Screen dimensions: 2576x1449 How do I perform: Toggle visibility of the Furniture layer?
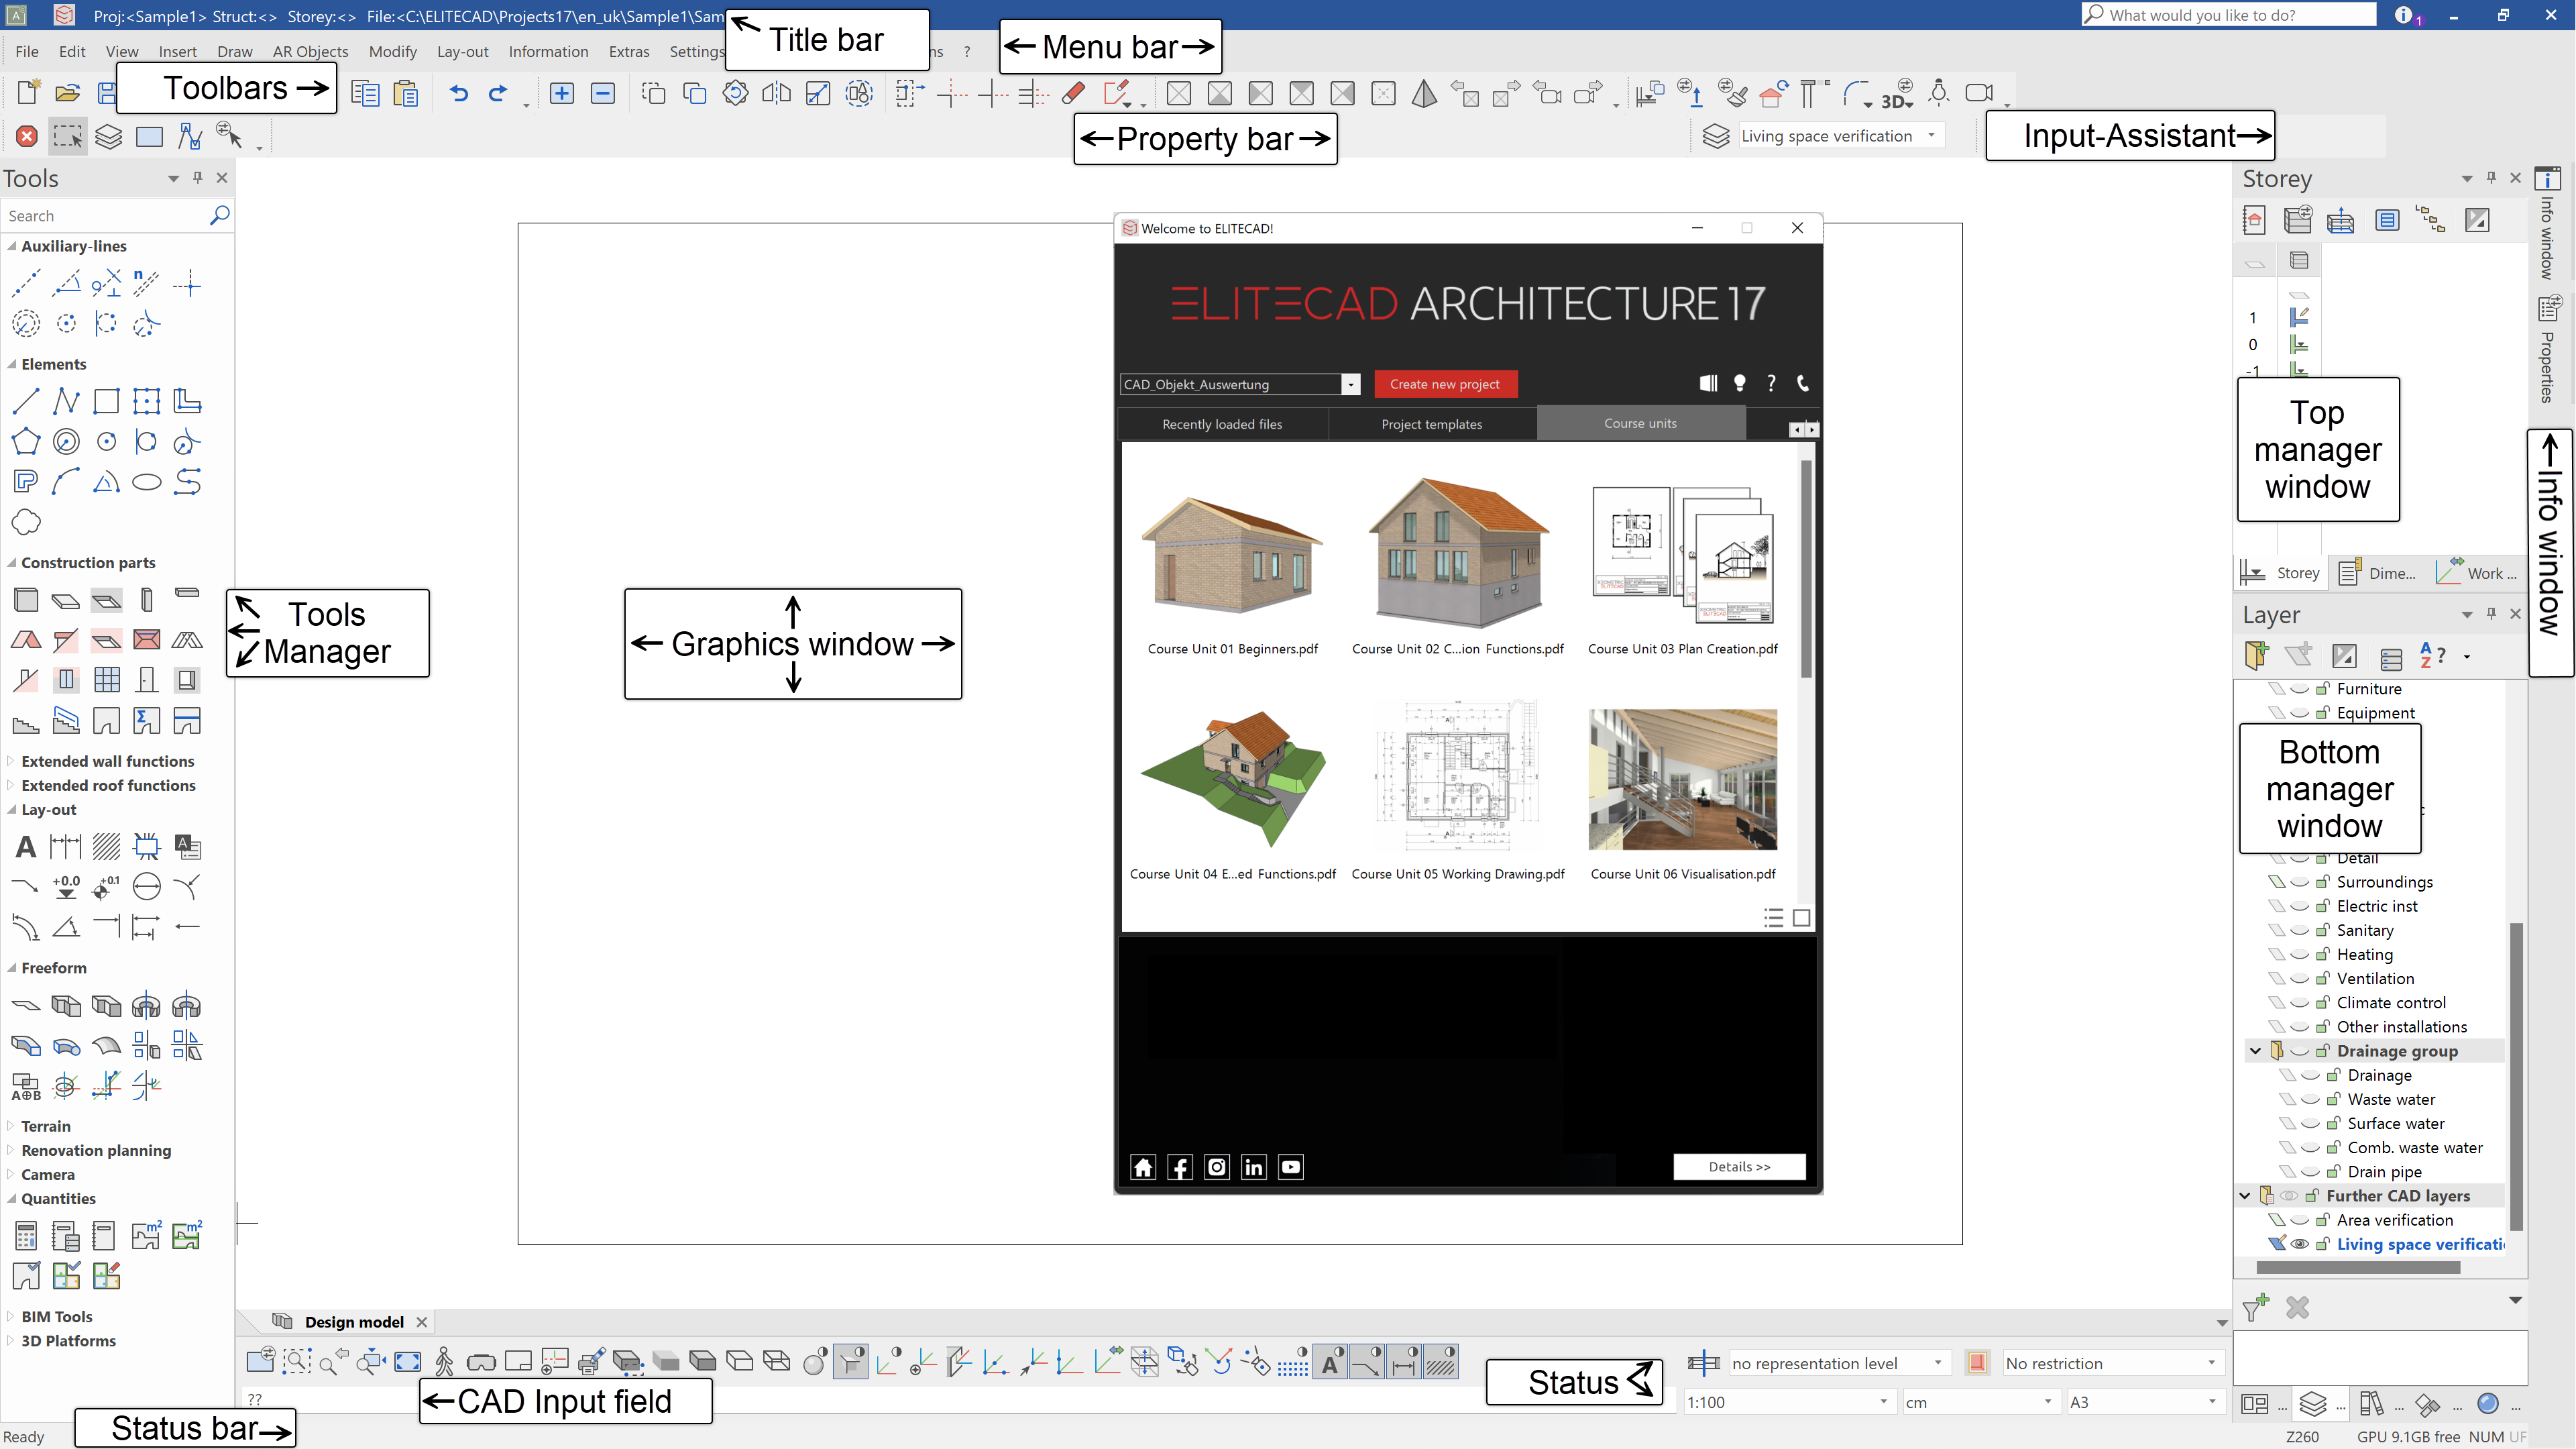(x=2300, y=689)
